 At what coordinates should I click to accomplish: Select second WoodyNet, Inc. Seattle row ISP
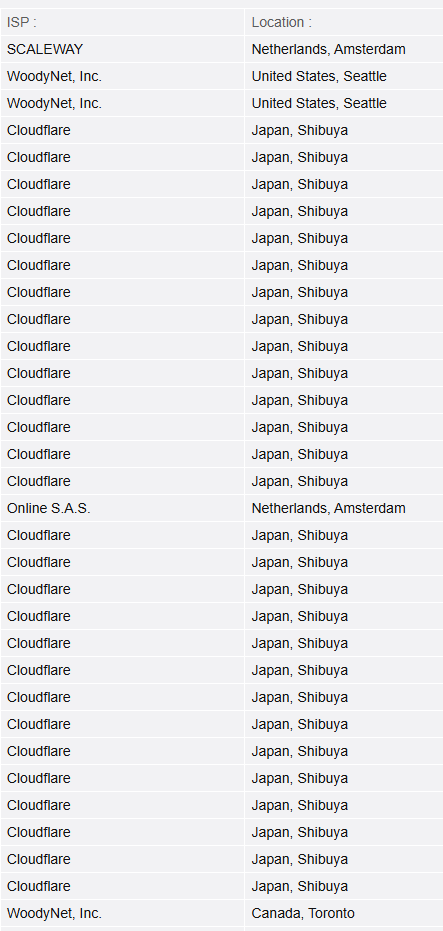click(x=122, y=103)
